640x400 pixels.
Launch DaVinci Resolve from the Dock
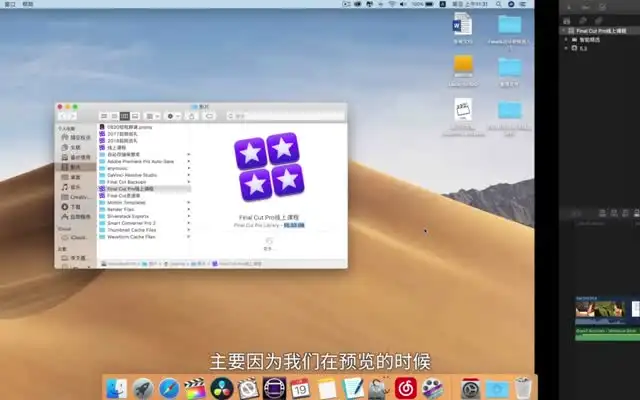click(222, 387)
